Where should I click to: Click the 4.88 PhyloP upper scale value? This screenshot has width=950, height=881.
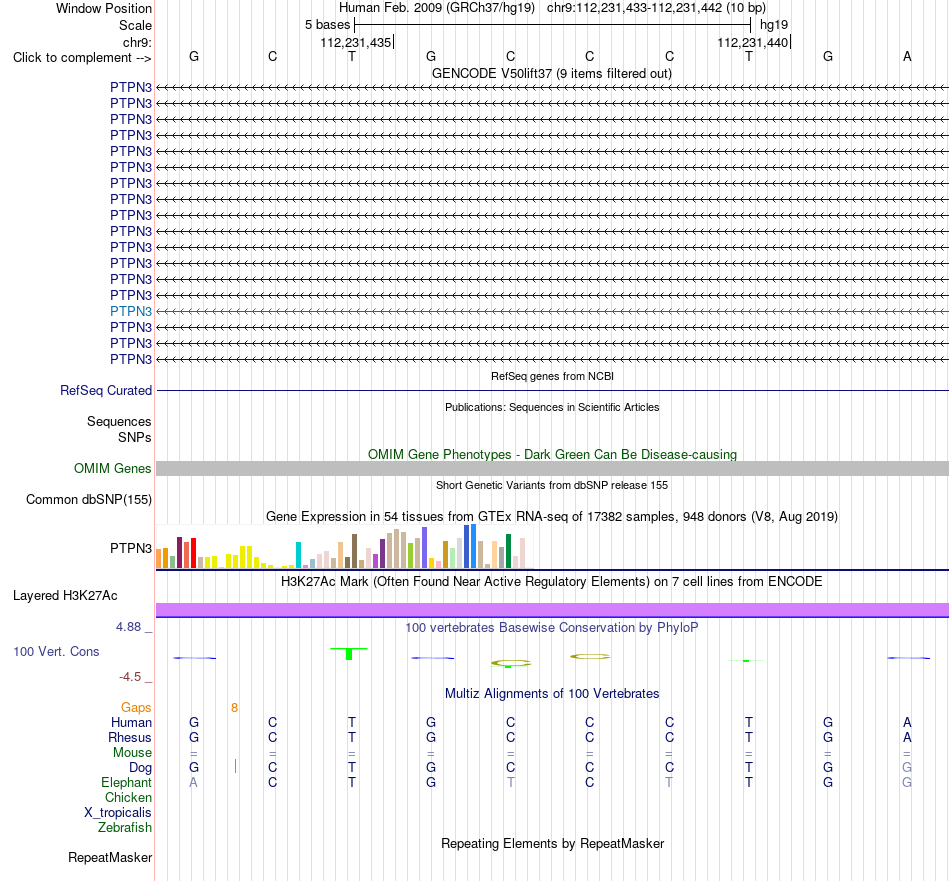pos(128,627)
